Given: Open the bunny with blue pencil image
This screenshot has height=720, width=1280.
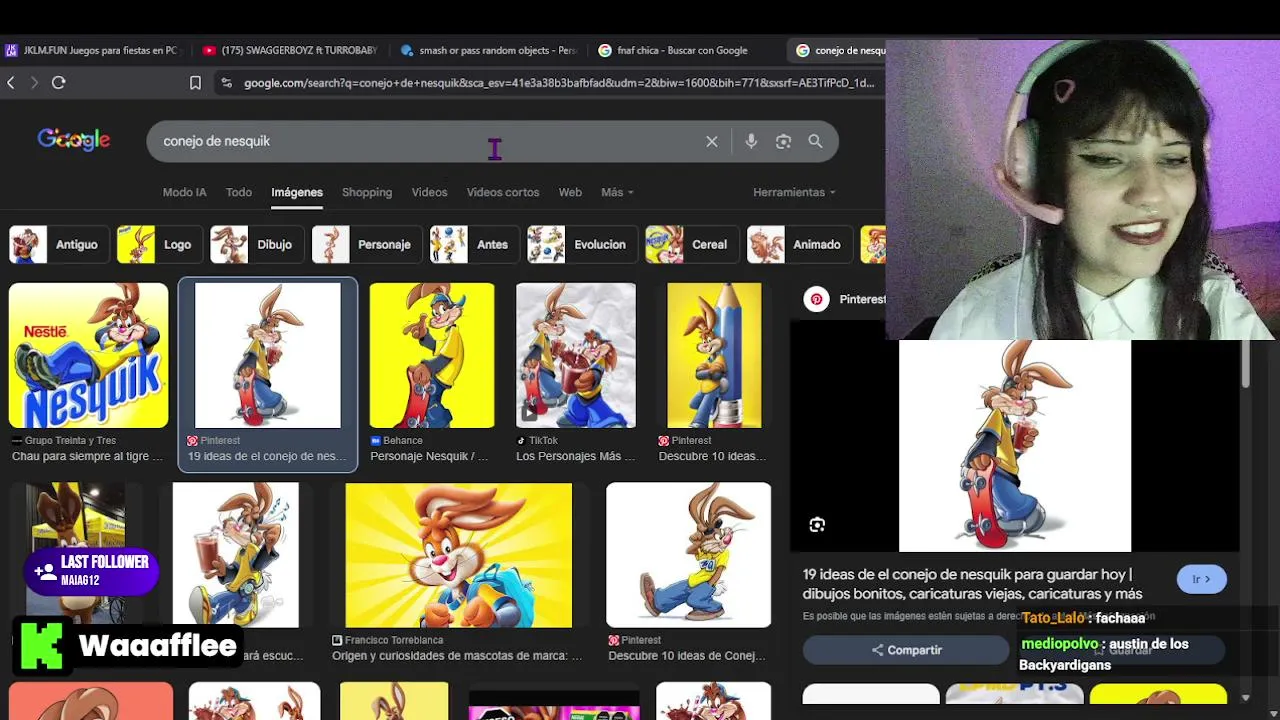Looking at the screenshot, I should (714, 355).
